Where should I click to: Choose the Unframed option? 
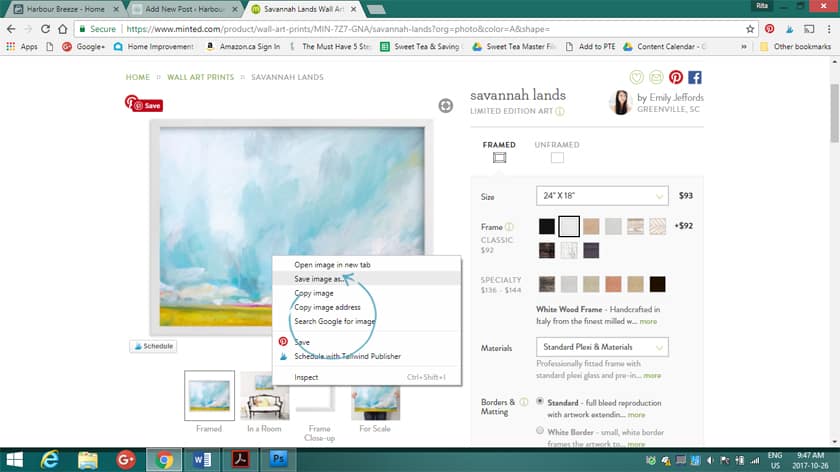[557, 152]
